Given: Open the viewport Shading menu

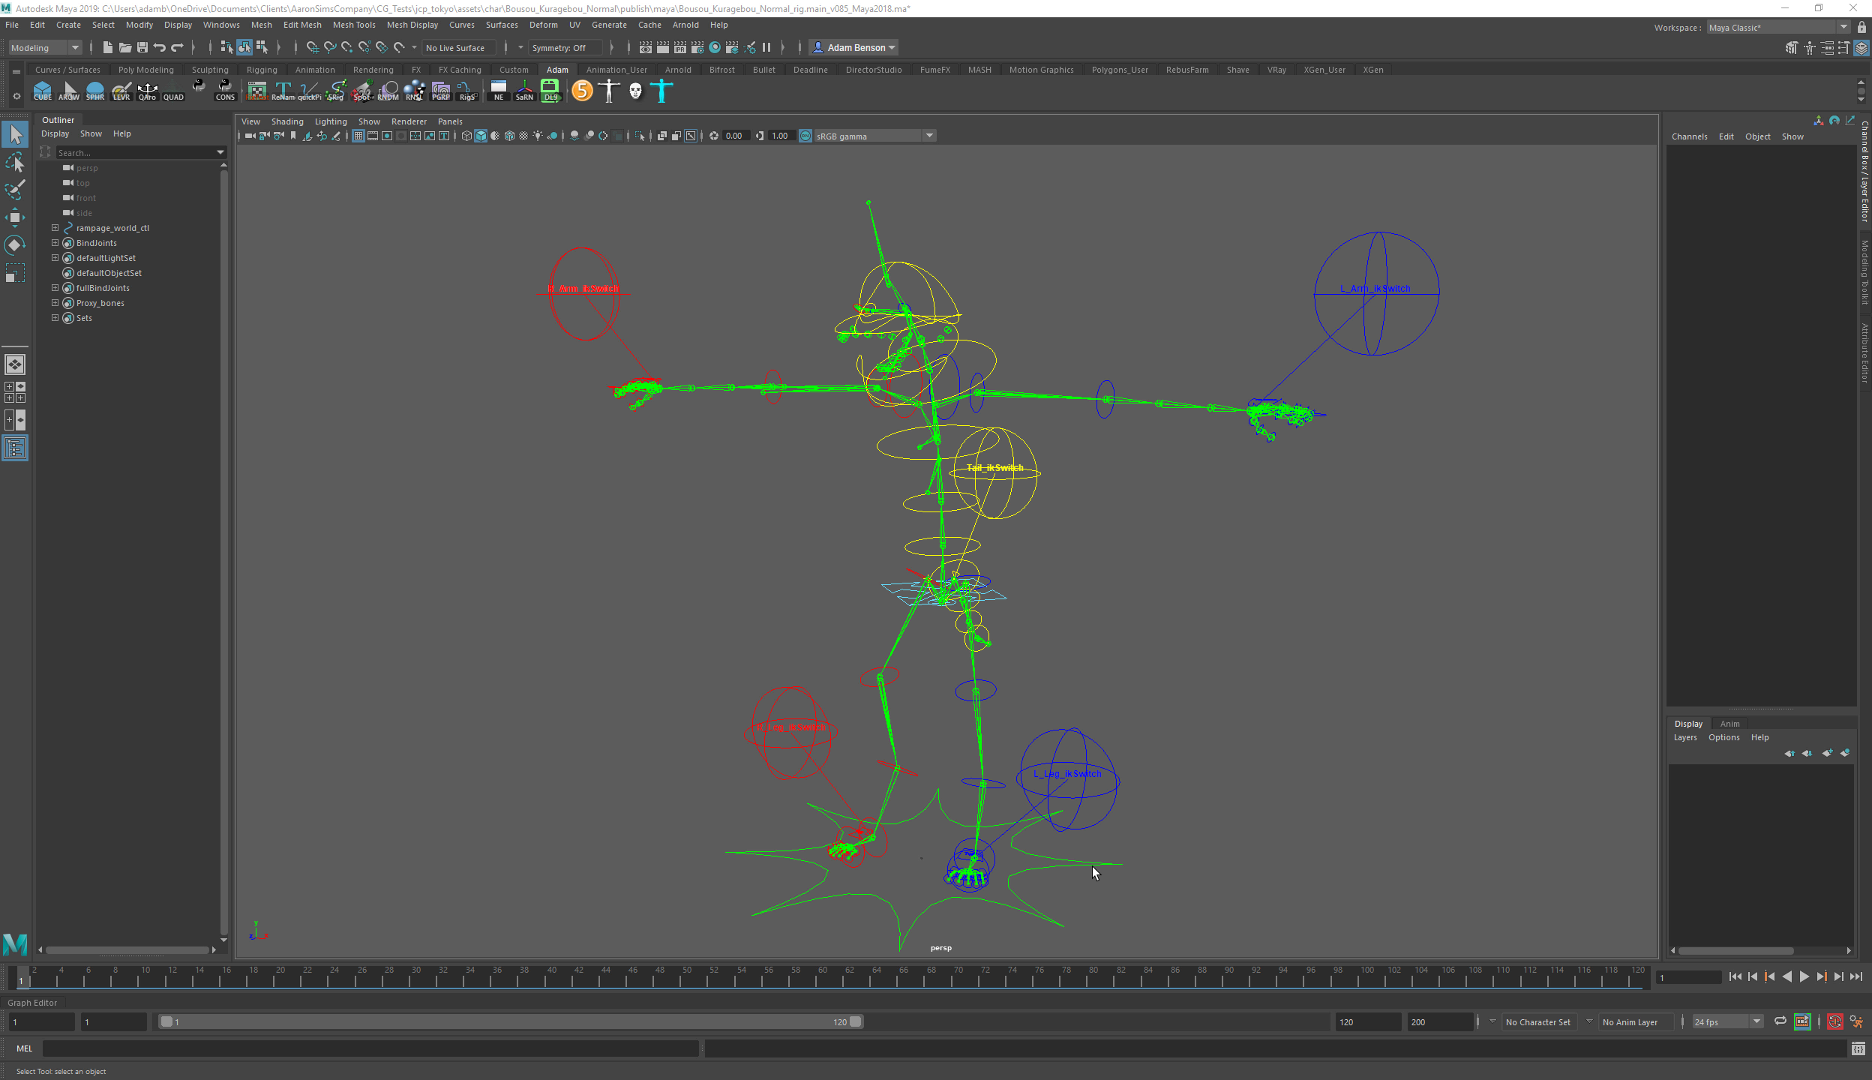Looking at the screenshot, I should [287, 121].
